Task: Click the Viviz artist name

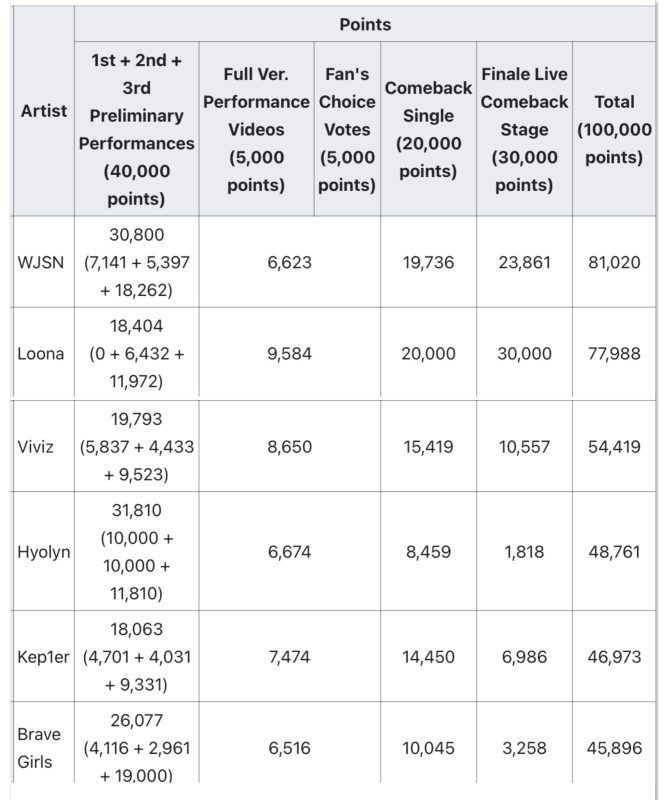Action: [37, 447]
